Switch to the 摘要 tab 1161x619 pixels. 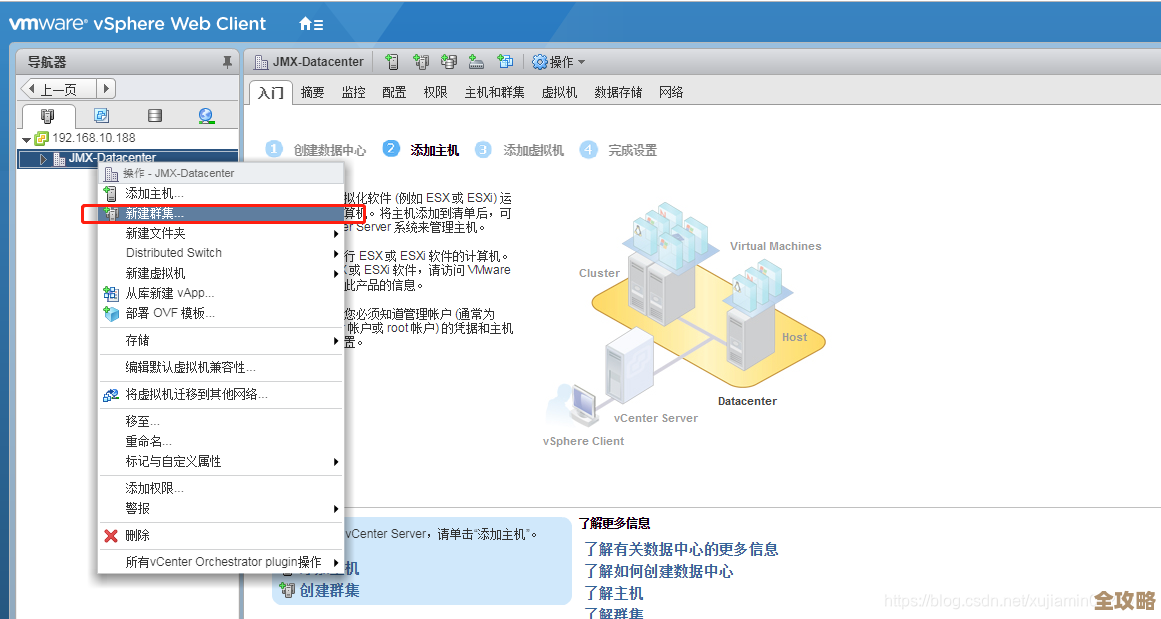pyautogui.click(x=311, y=92)
